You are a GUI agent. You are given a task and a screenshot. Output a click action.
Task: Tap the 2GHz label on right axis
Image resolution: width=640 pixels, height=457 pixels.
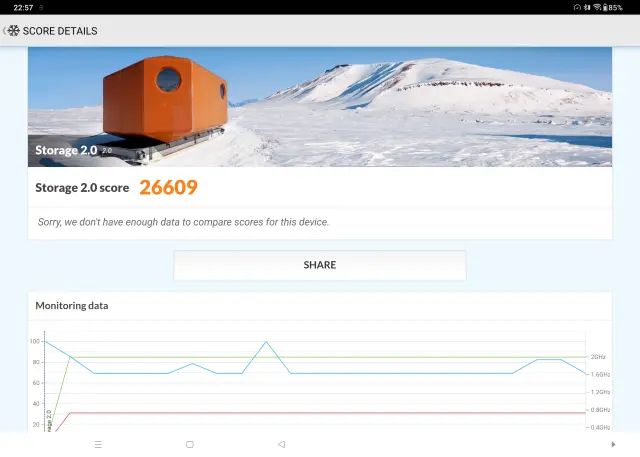click(x=598, y=357)
